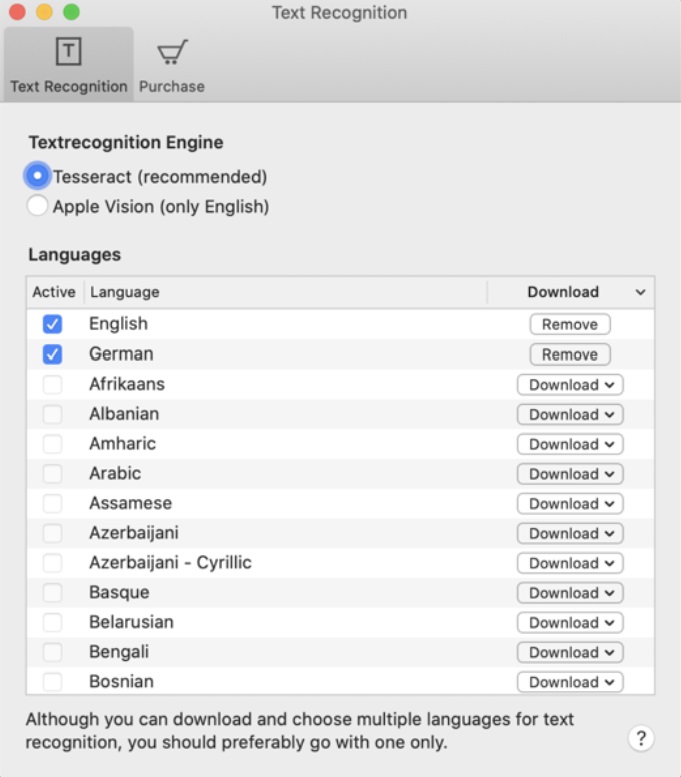Open help with the question mark button
681x777 pixels.
click(641, 738)
